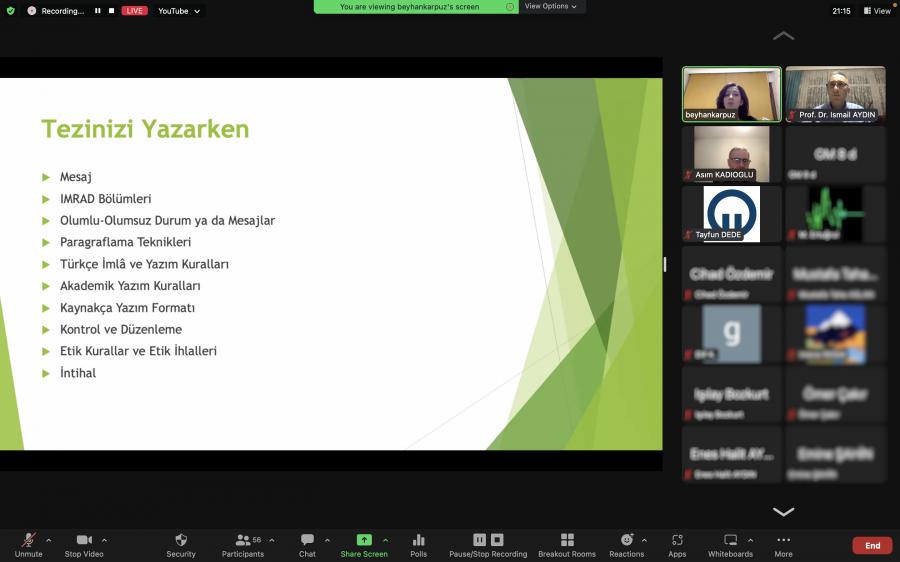900x562 pixels.
Task: Open the YouTube live stream menu
Action: coord(179,11)
